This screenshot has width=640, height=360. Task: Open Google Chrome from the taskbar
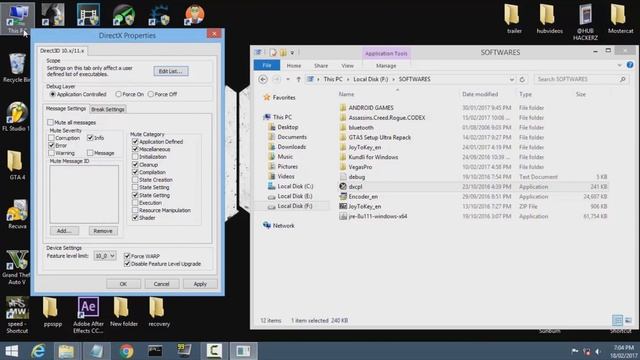click(126, 351)
